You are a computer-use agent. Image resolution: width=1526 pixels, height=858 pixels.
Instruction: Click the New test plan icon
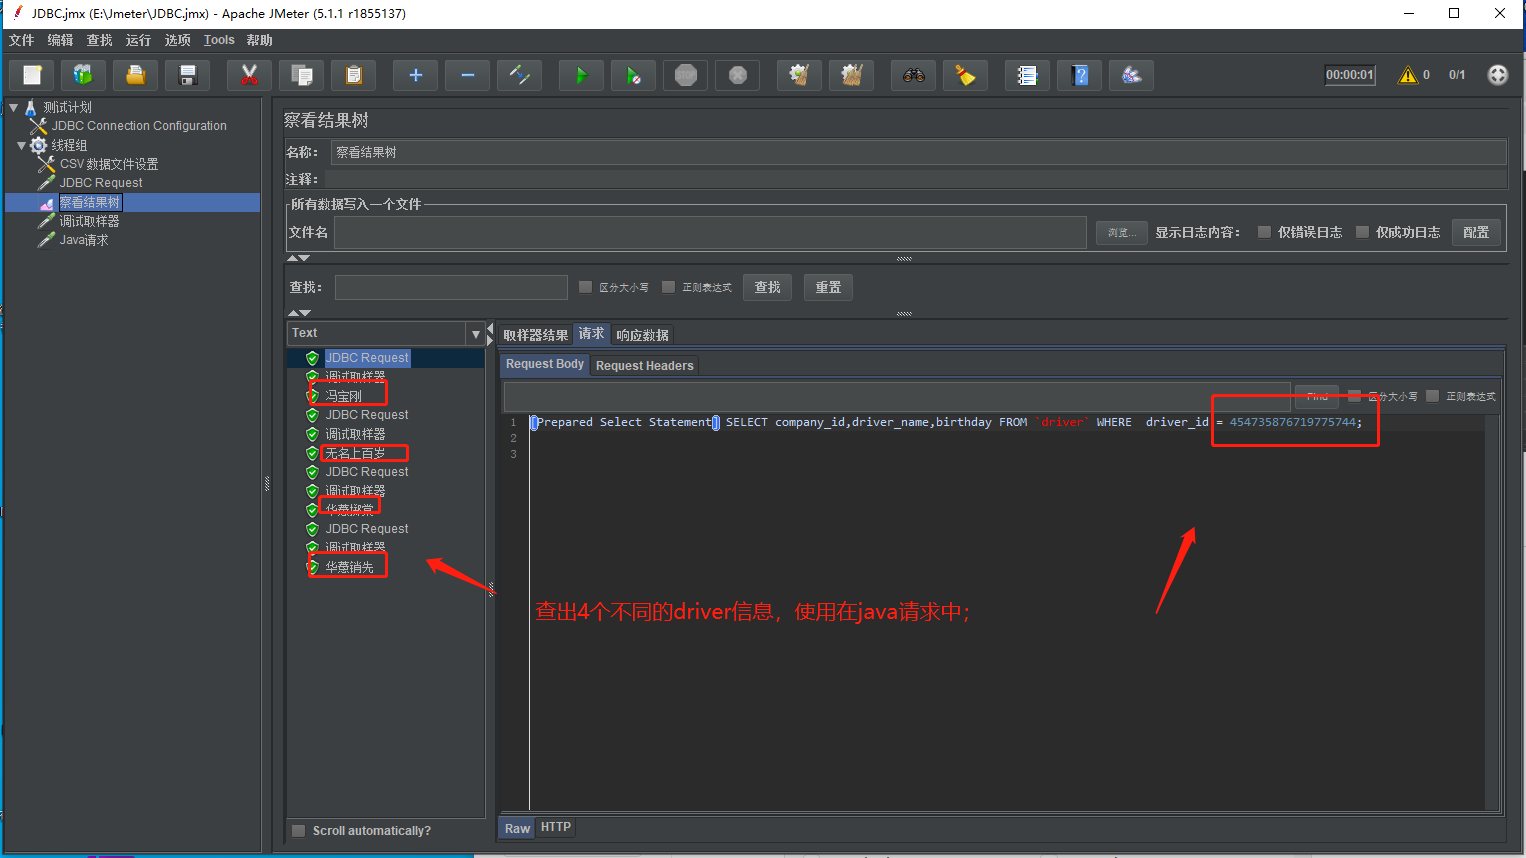pyautogui.click(x=32, y=75)
